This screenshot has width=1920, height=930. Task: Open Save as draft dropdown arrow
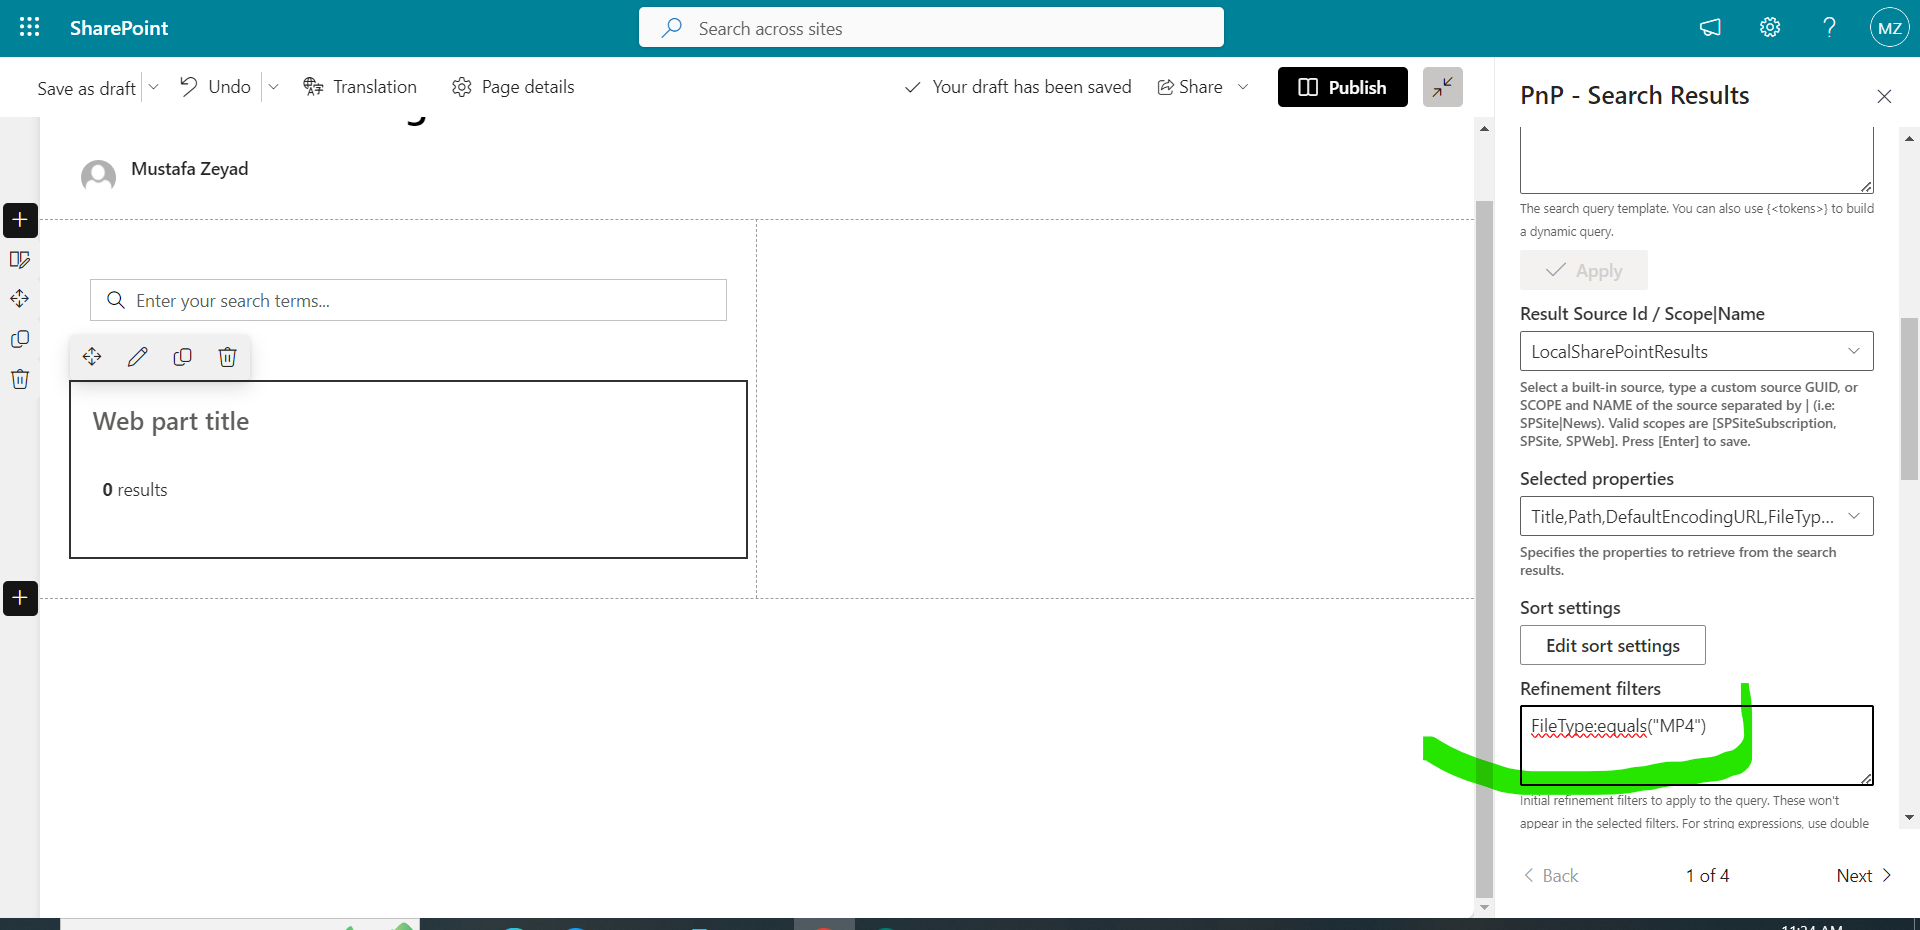click(x=154, y=87)
